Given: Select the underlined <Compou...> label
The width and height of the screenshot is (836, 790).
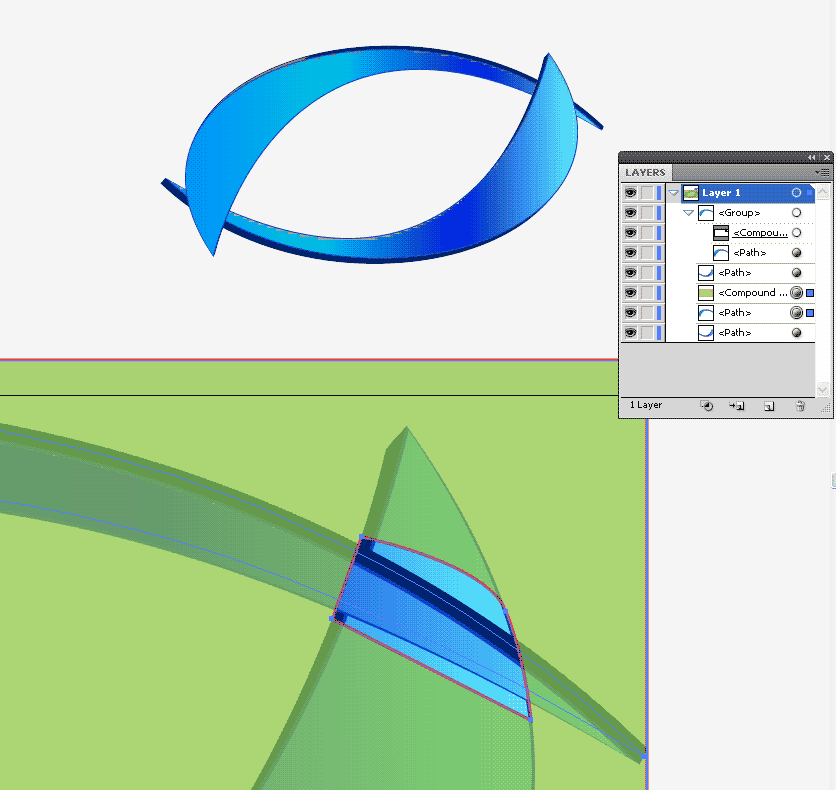Looking at the screenshot, I should coord(760,232).
